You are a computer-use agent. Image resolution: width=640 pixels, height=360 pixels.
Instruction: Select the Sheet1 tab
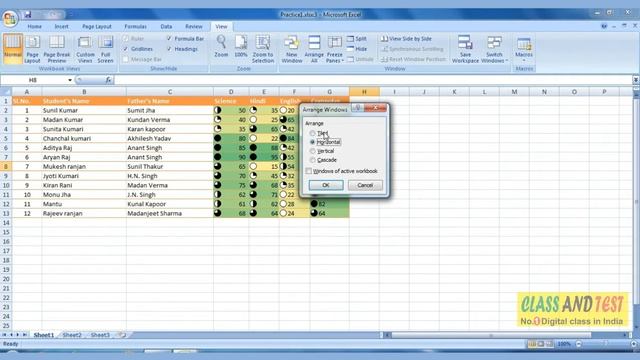(x=44, y=335)
